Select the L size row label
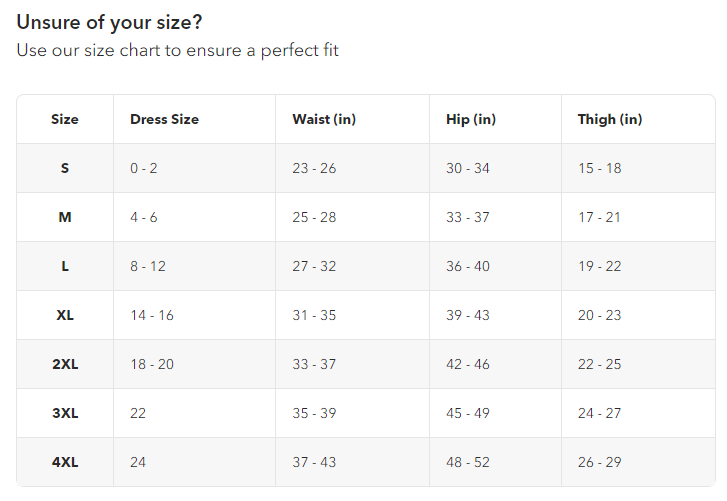 (65, 266)
